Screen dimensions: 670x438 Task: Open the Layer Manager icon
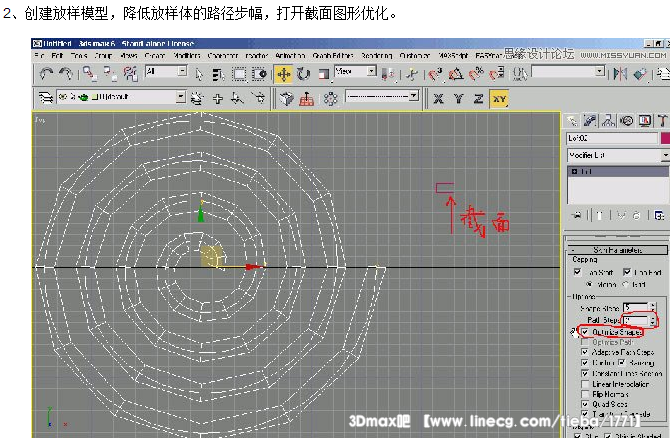tap(46, 98)
